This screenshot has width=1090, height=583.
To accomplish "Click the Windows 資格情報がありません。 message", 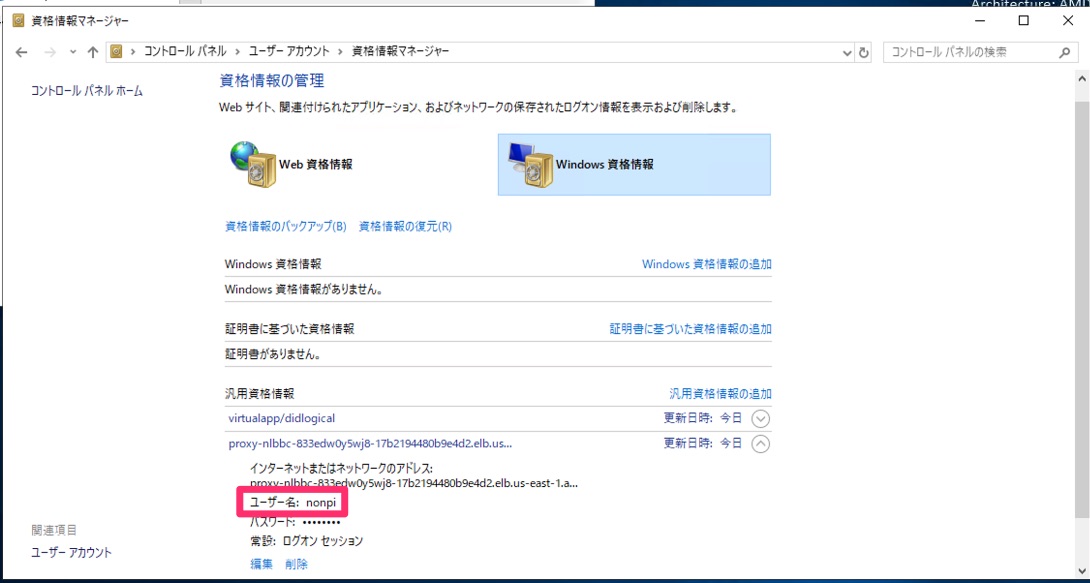I will [304, 289].
